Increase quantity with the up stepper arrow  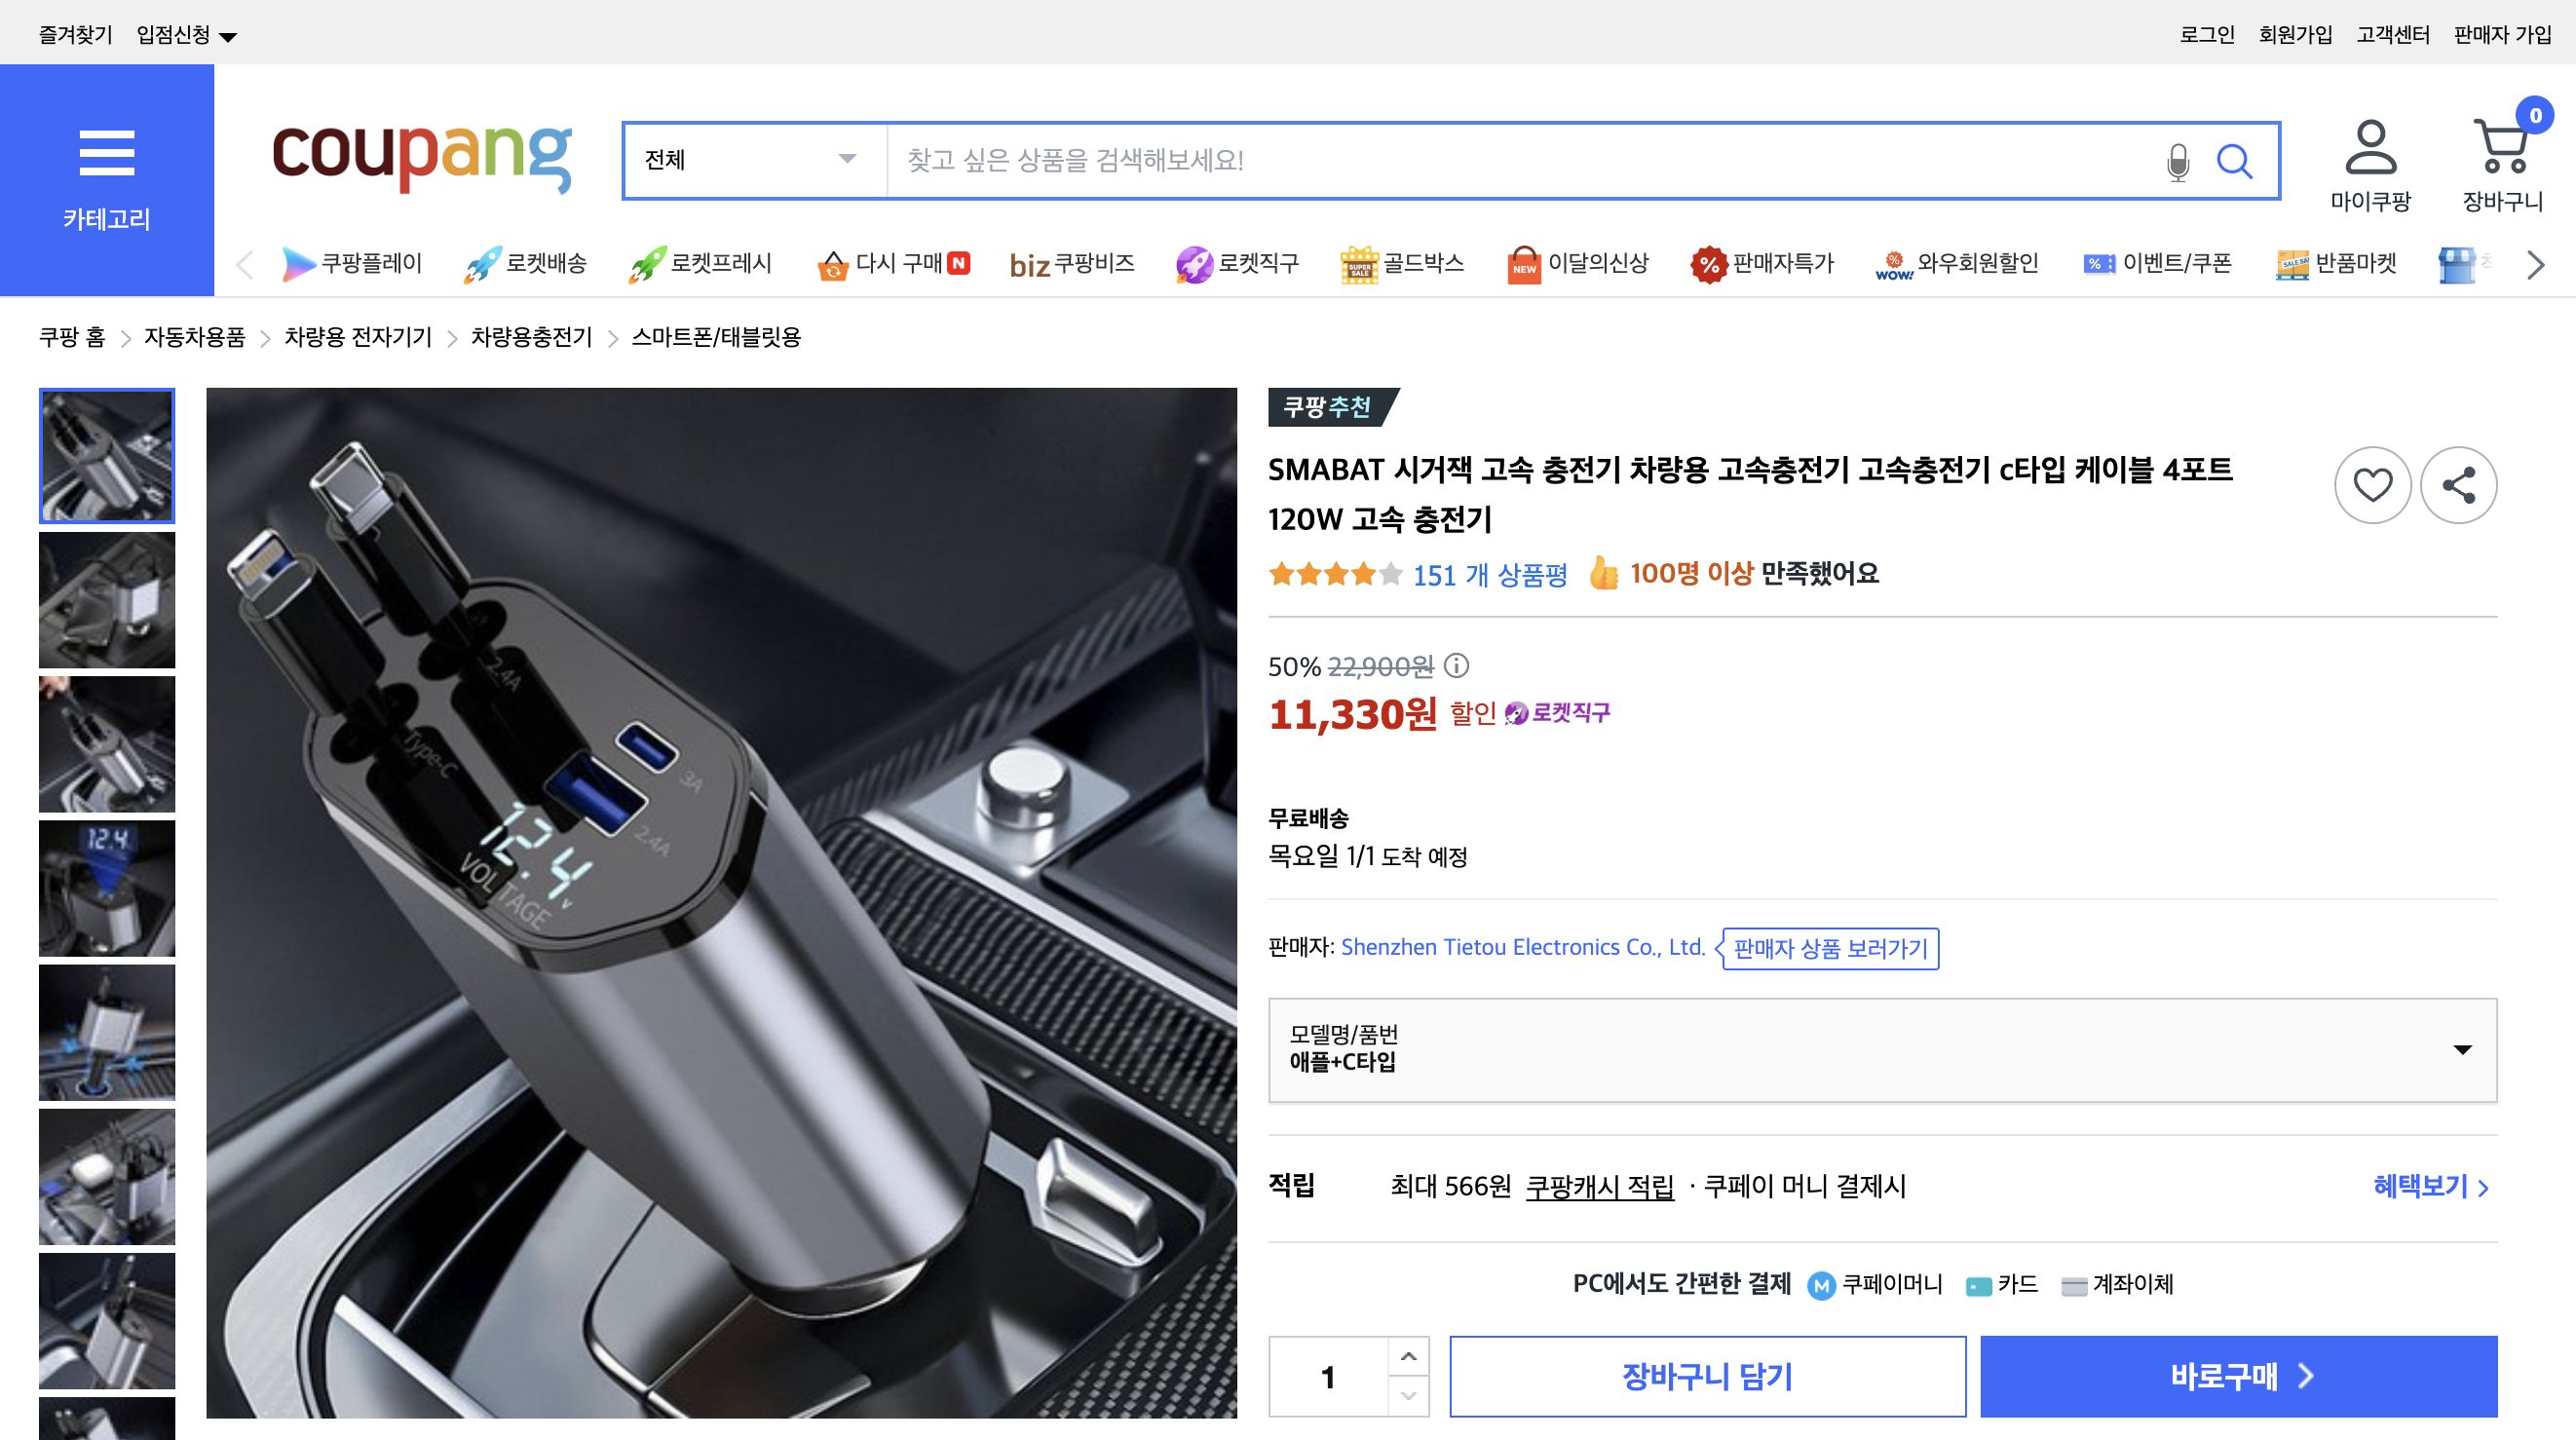[1410, 1357]
